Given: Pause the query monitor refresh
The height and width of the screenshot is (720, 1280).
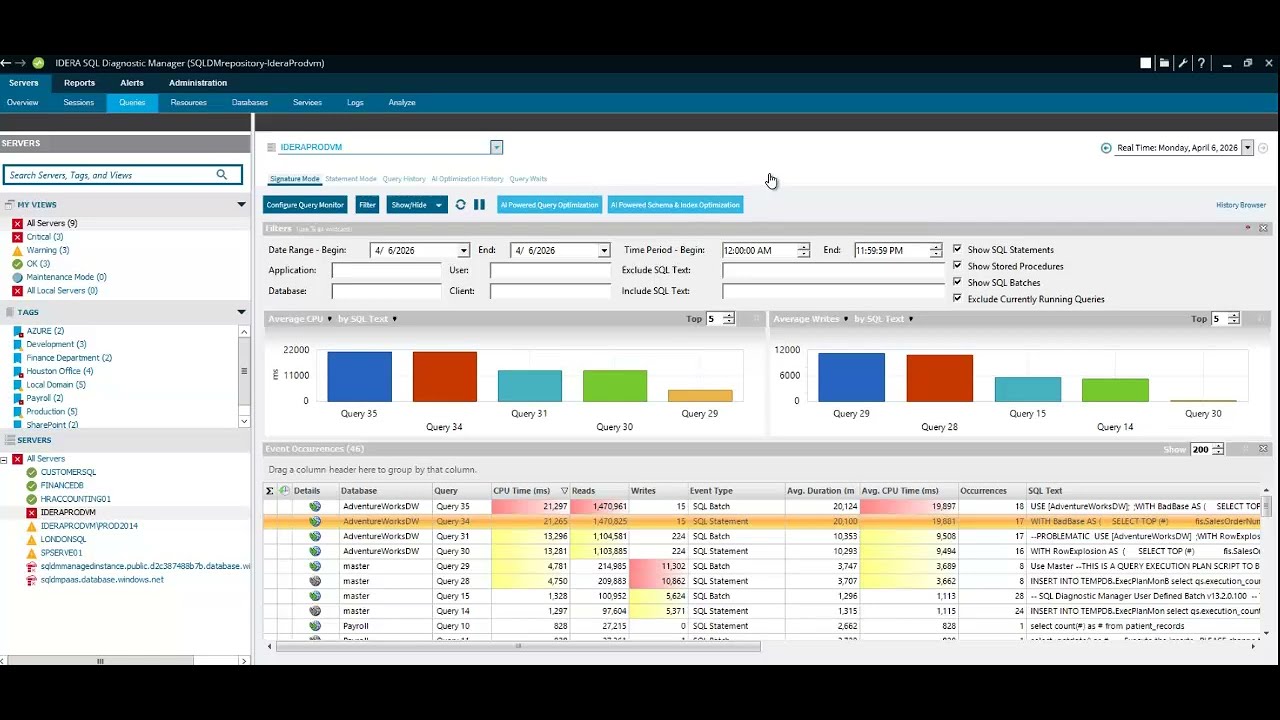Looking at the screenshot, I should (x=479, y=205).
